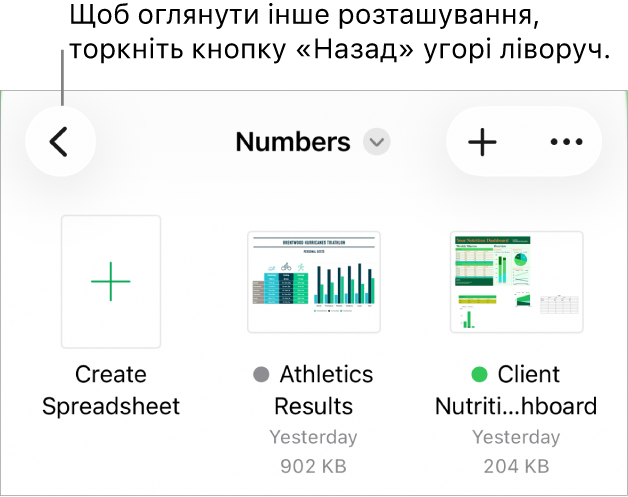Tap the Client Nutriti...hboard file name
The image size is (628, 497).
point(516,406)
